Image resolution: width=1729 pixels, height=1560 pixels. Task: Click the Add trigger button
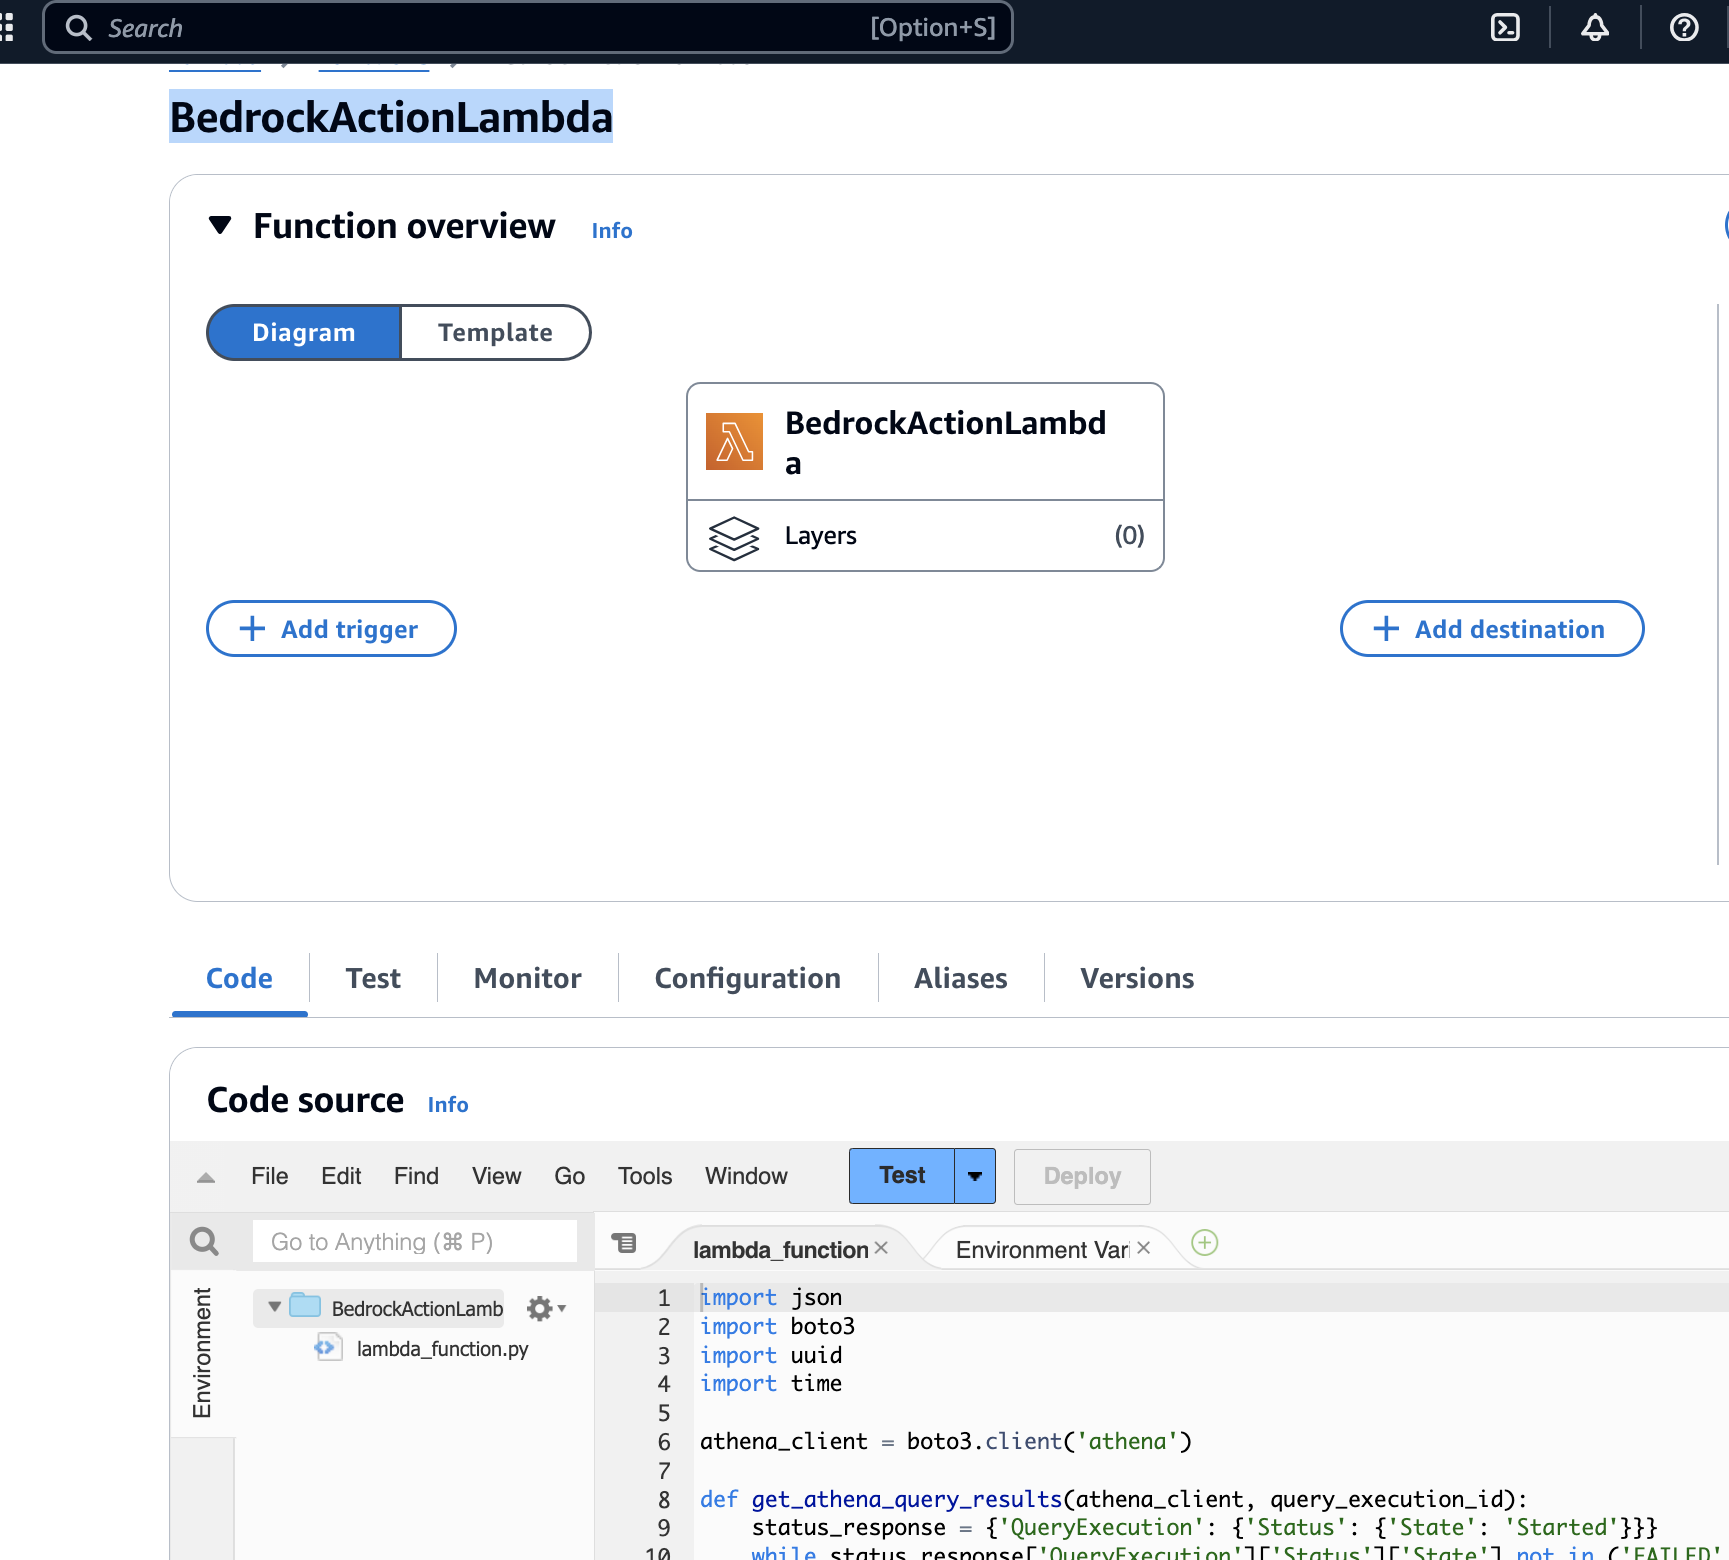point(331,629)
